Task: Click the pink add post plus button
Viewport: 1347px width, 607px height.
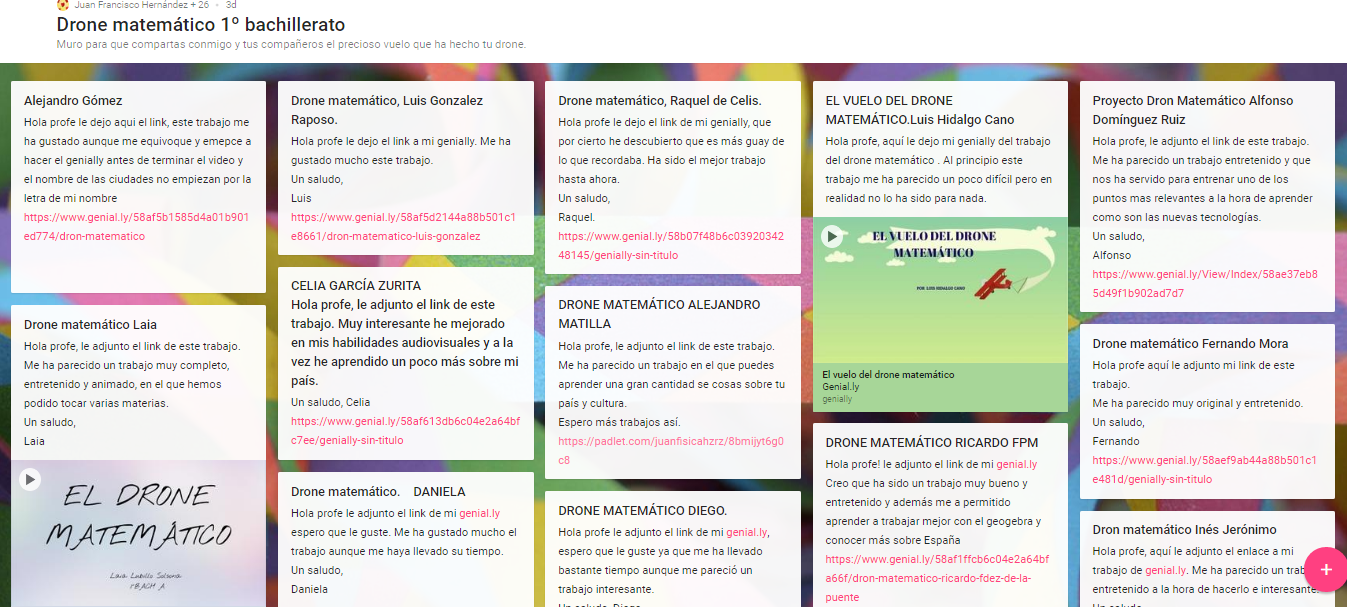Action: (x=1326, y=569)
